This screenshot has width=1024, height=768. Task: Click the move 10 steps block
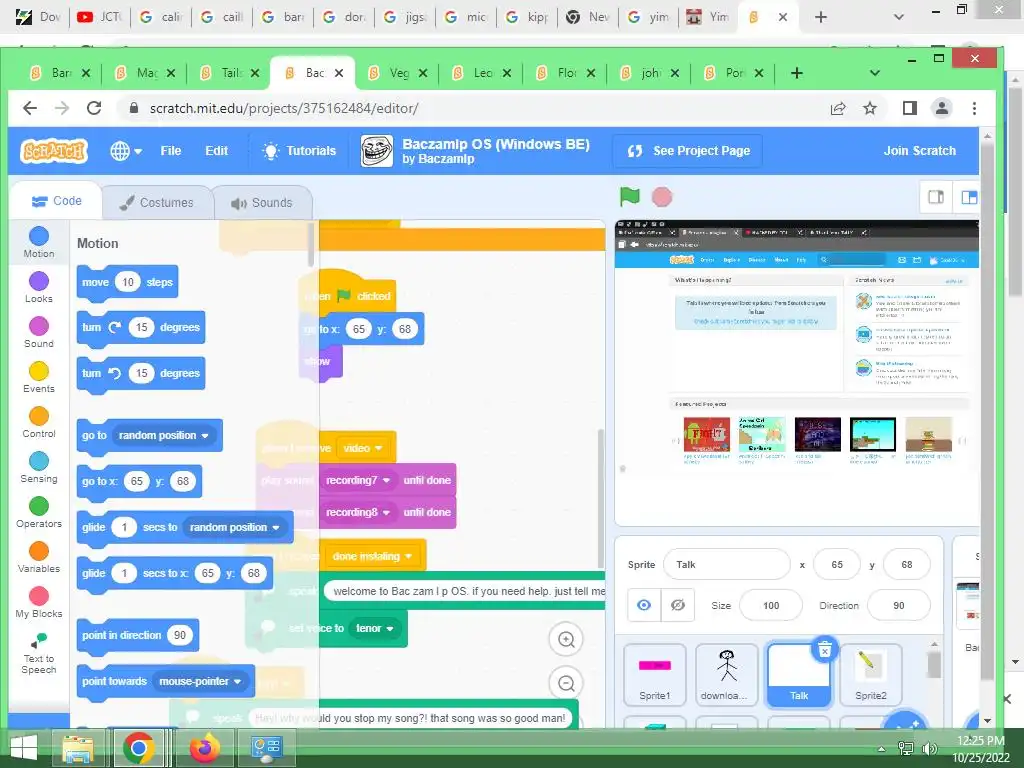[127, 282]
